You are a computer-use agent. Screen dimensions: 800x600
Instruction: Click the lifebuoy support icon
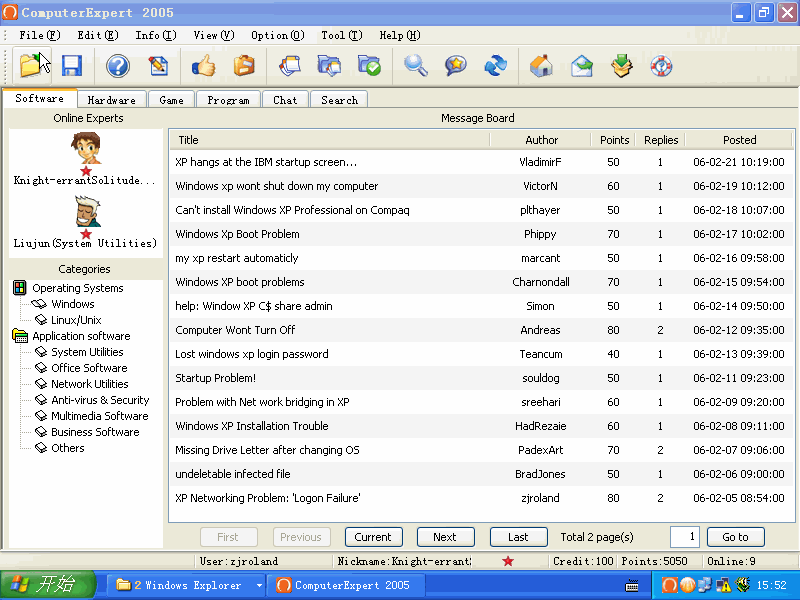pyautogui.click(x=661, y=66)
